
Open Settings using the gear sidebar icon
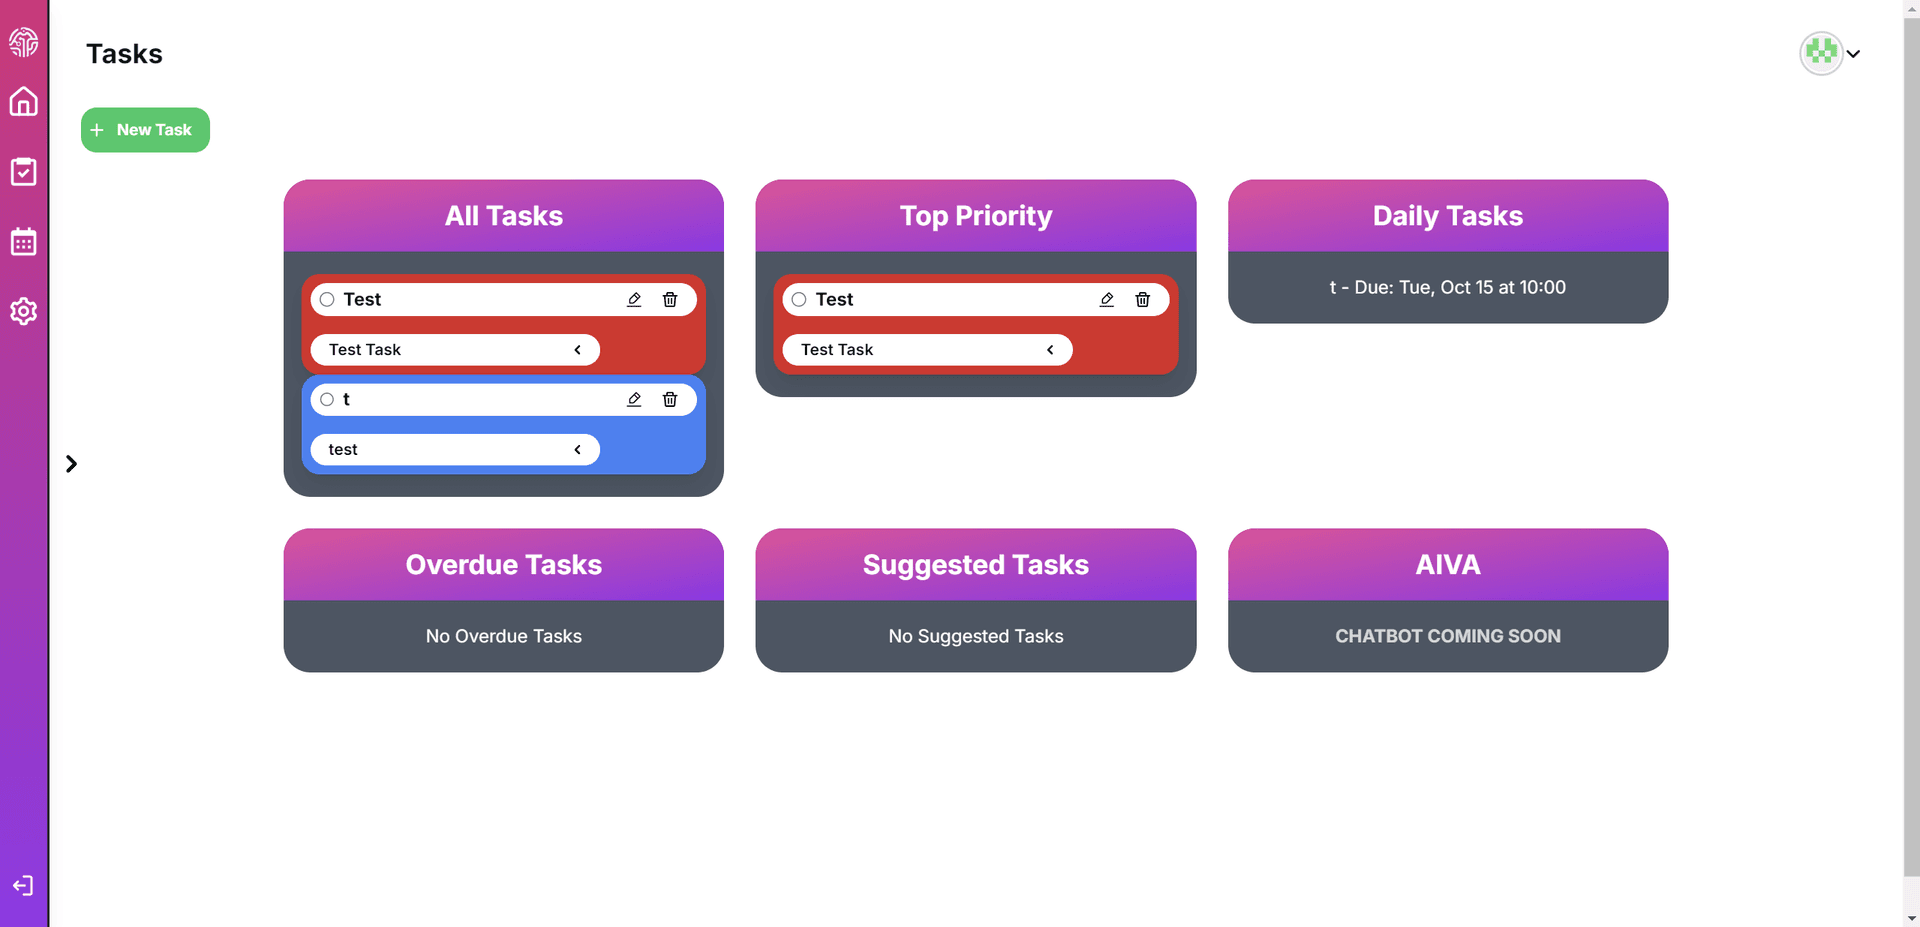click(x=23, y=311)
